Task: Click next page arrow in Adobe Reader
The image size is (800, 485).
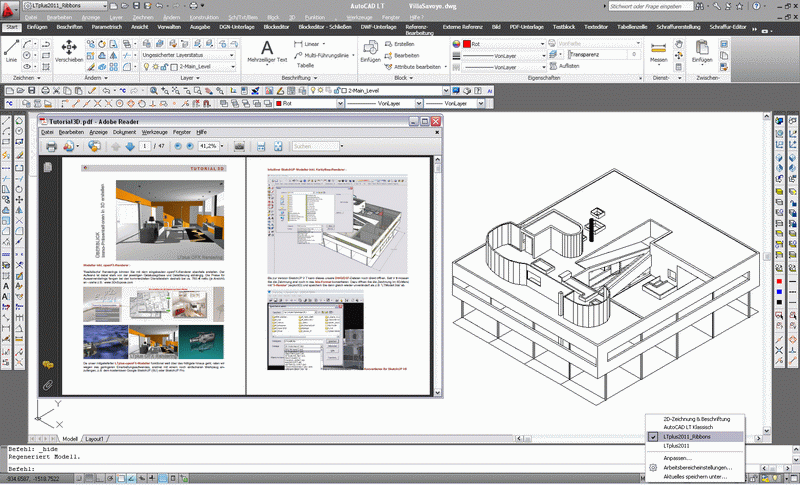Action: tap(130, 146)
